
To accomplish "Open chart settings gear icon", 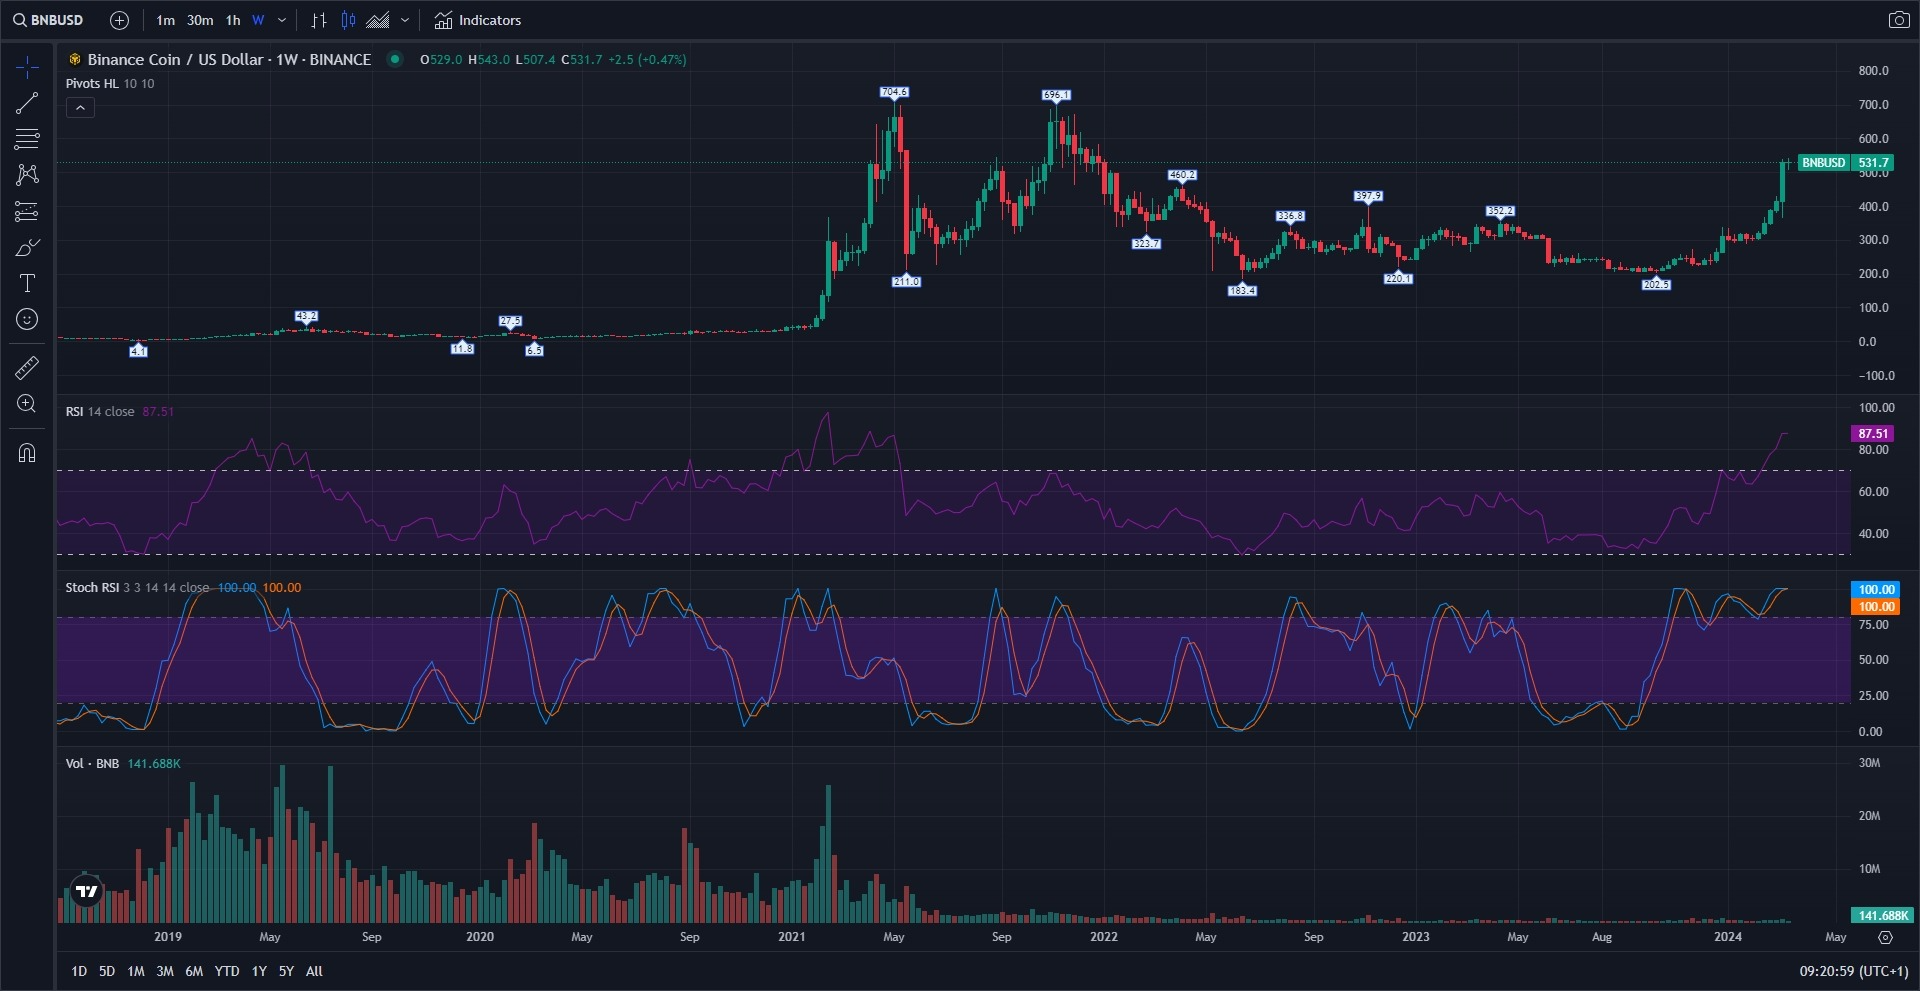I will coord(1885,937).
